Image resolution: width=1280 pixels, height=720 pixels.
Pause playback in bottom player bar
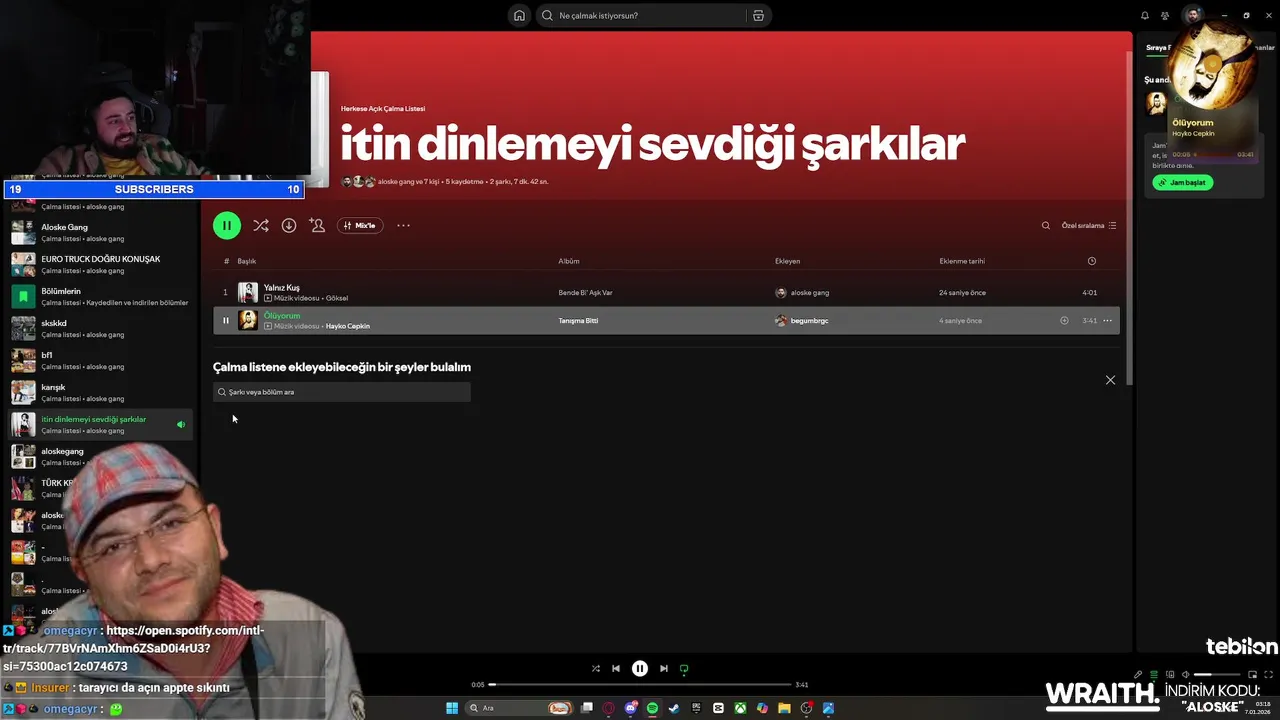coord(640,668)
